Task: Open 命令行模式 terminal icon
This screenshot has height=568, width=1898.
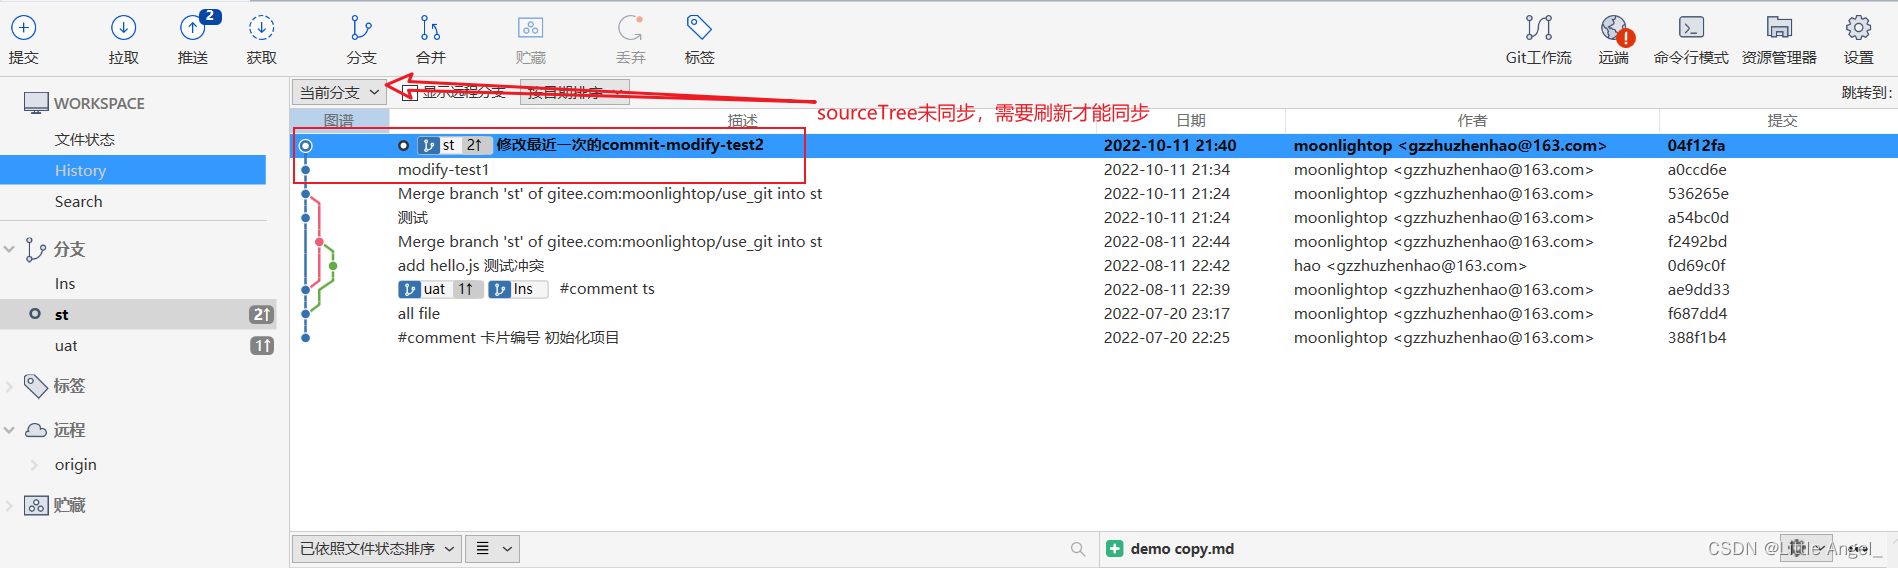Action: [1691, 28]
